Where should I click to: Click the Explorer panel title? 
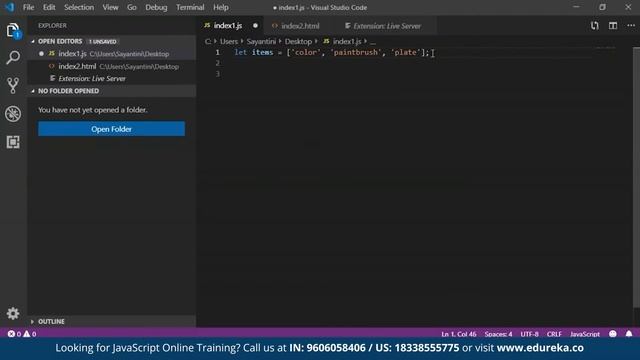point(52,25)
